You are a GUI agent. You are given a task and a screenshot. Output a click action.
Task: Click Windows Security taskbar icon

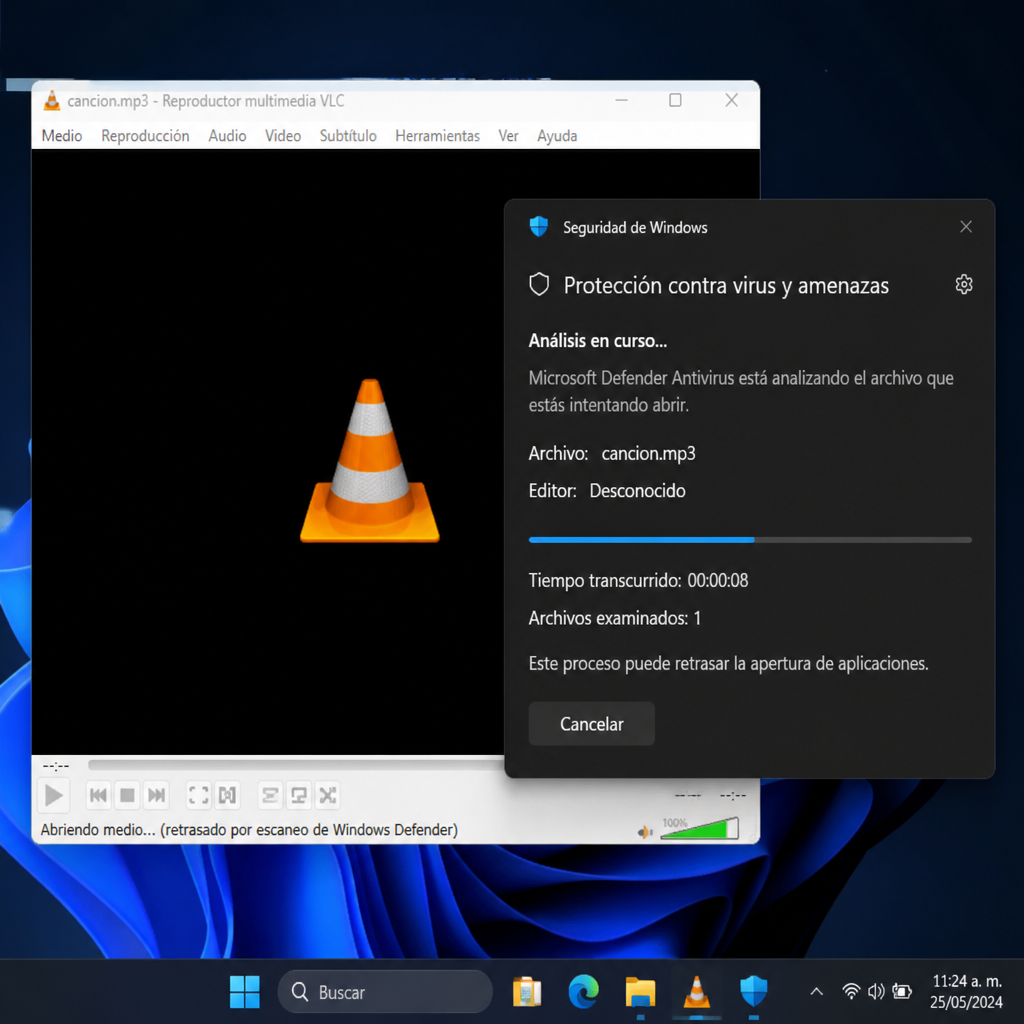[753, 992]
